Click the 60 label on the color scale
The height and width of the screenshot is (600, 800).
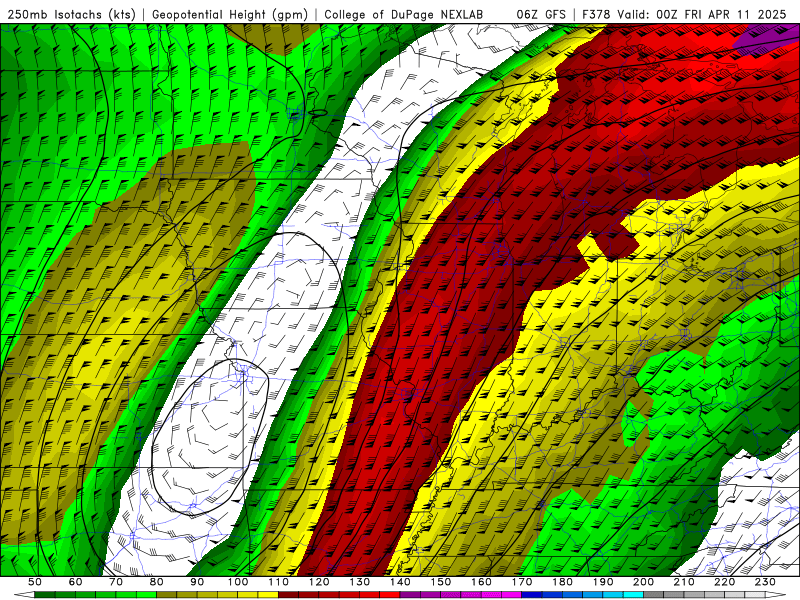tap(76, 582)
